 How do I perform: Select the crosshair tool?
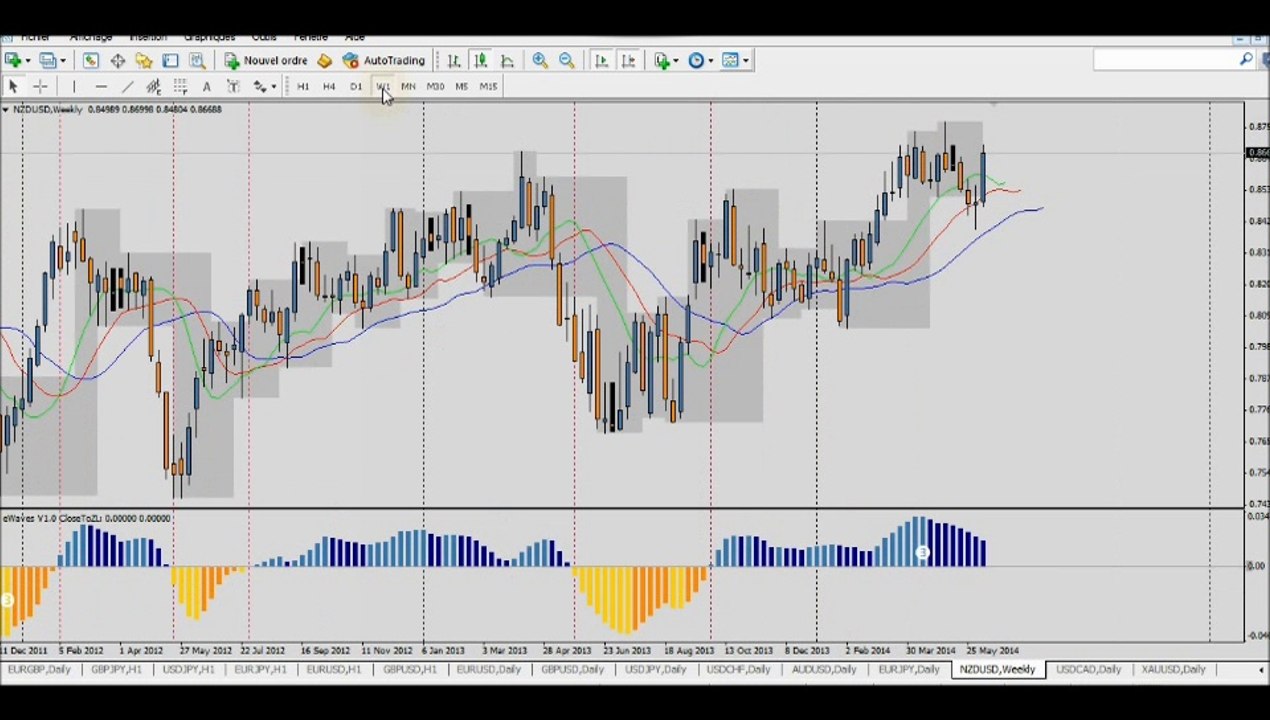[40, 87]
